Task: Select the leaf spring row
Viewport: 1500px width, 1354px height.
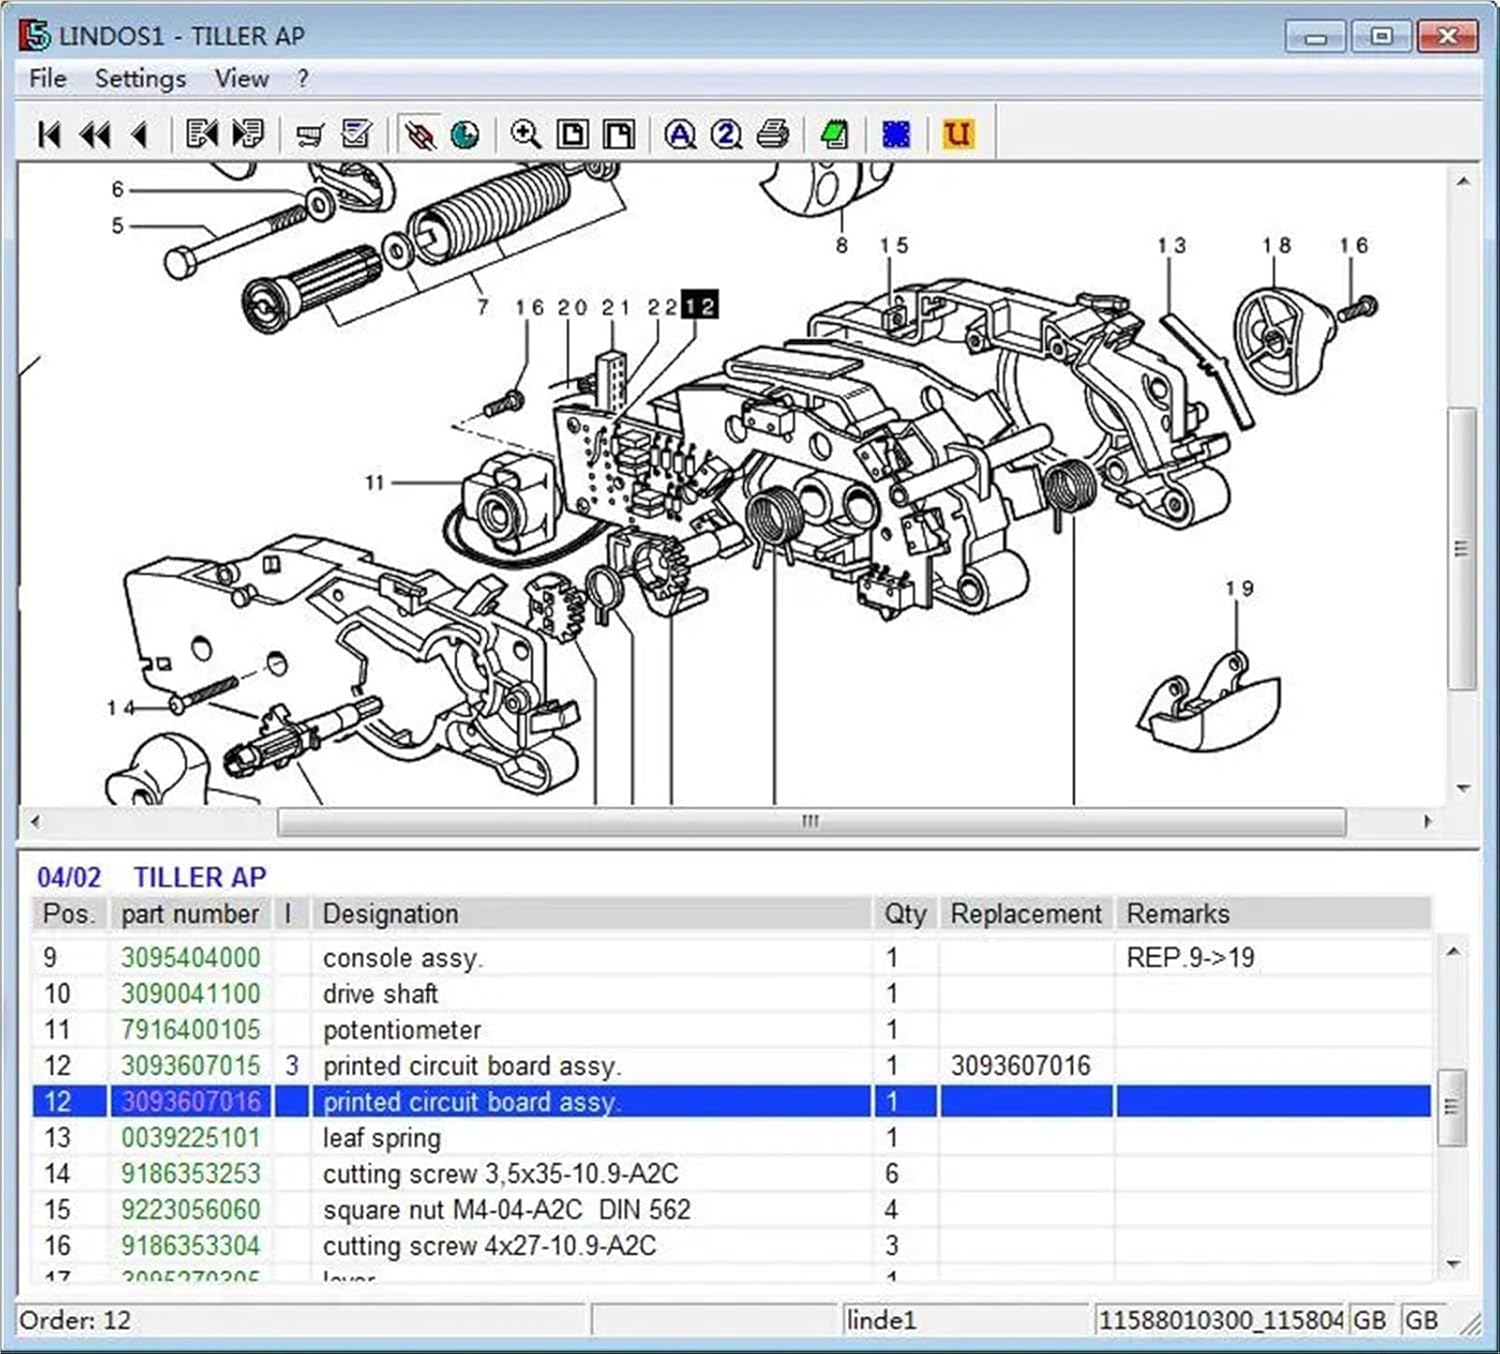Action: tap(381, 1138)
